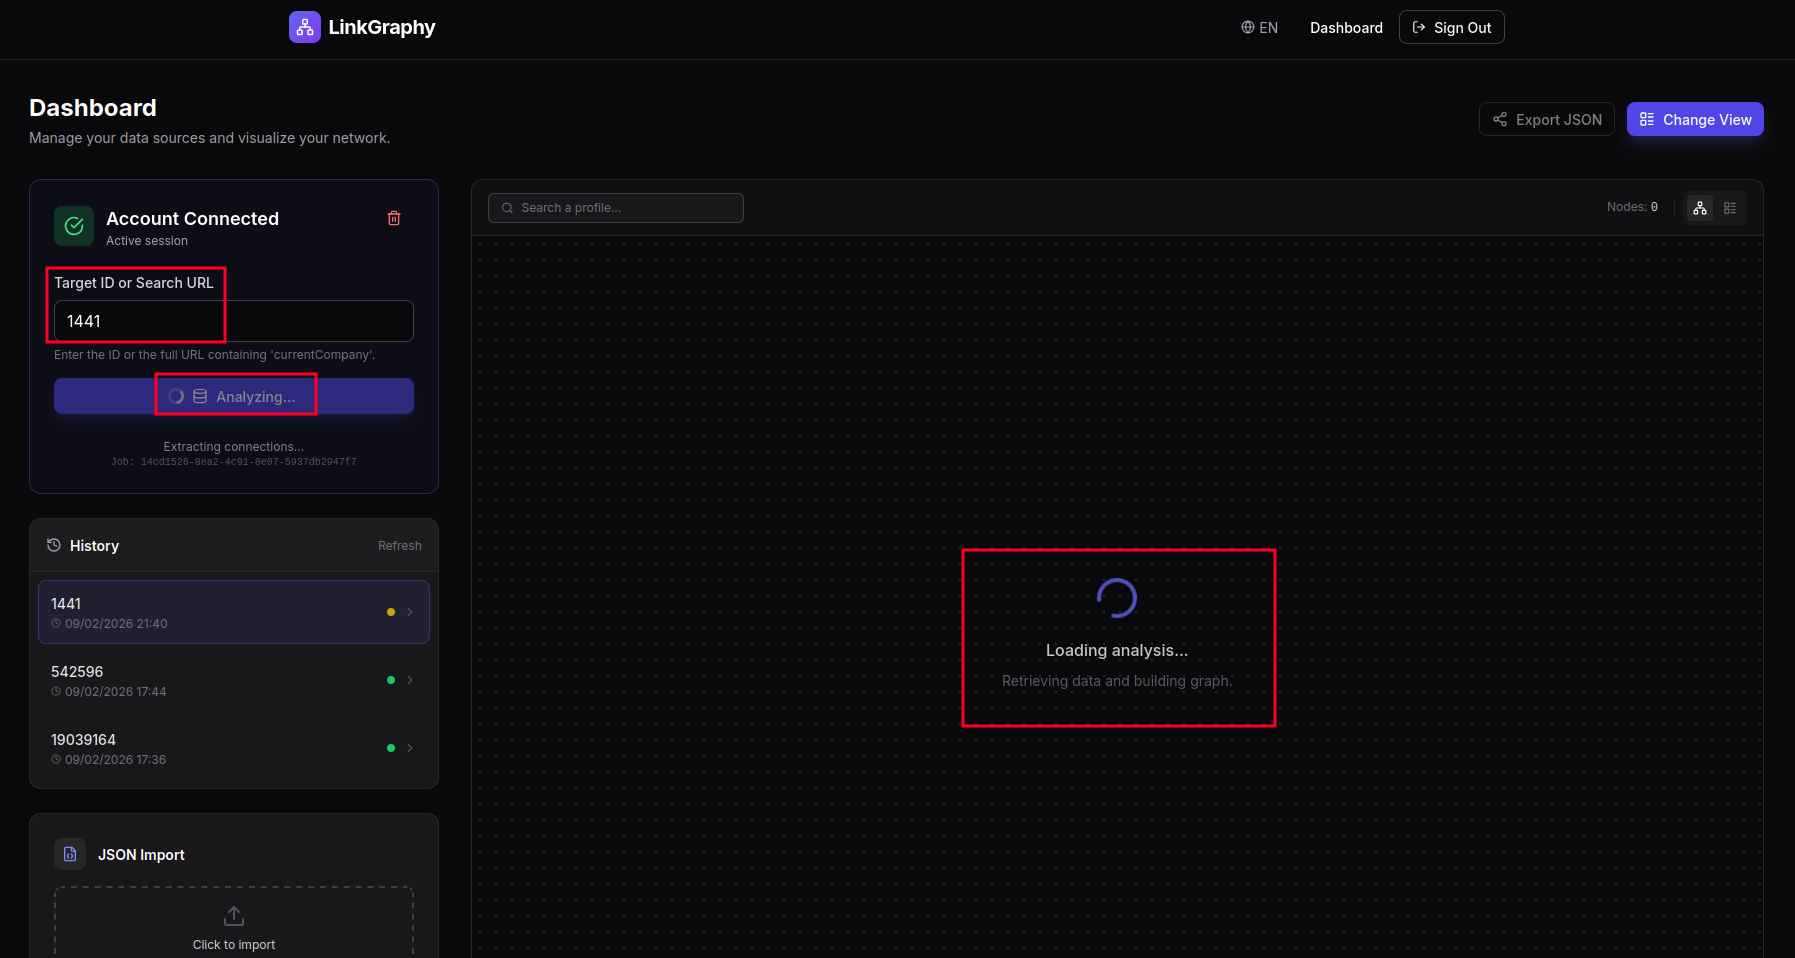Click the layout icon on Change View
Screen dimensions: 1795x958
(x=1647, y=119)
